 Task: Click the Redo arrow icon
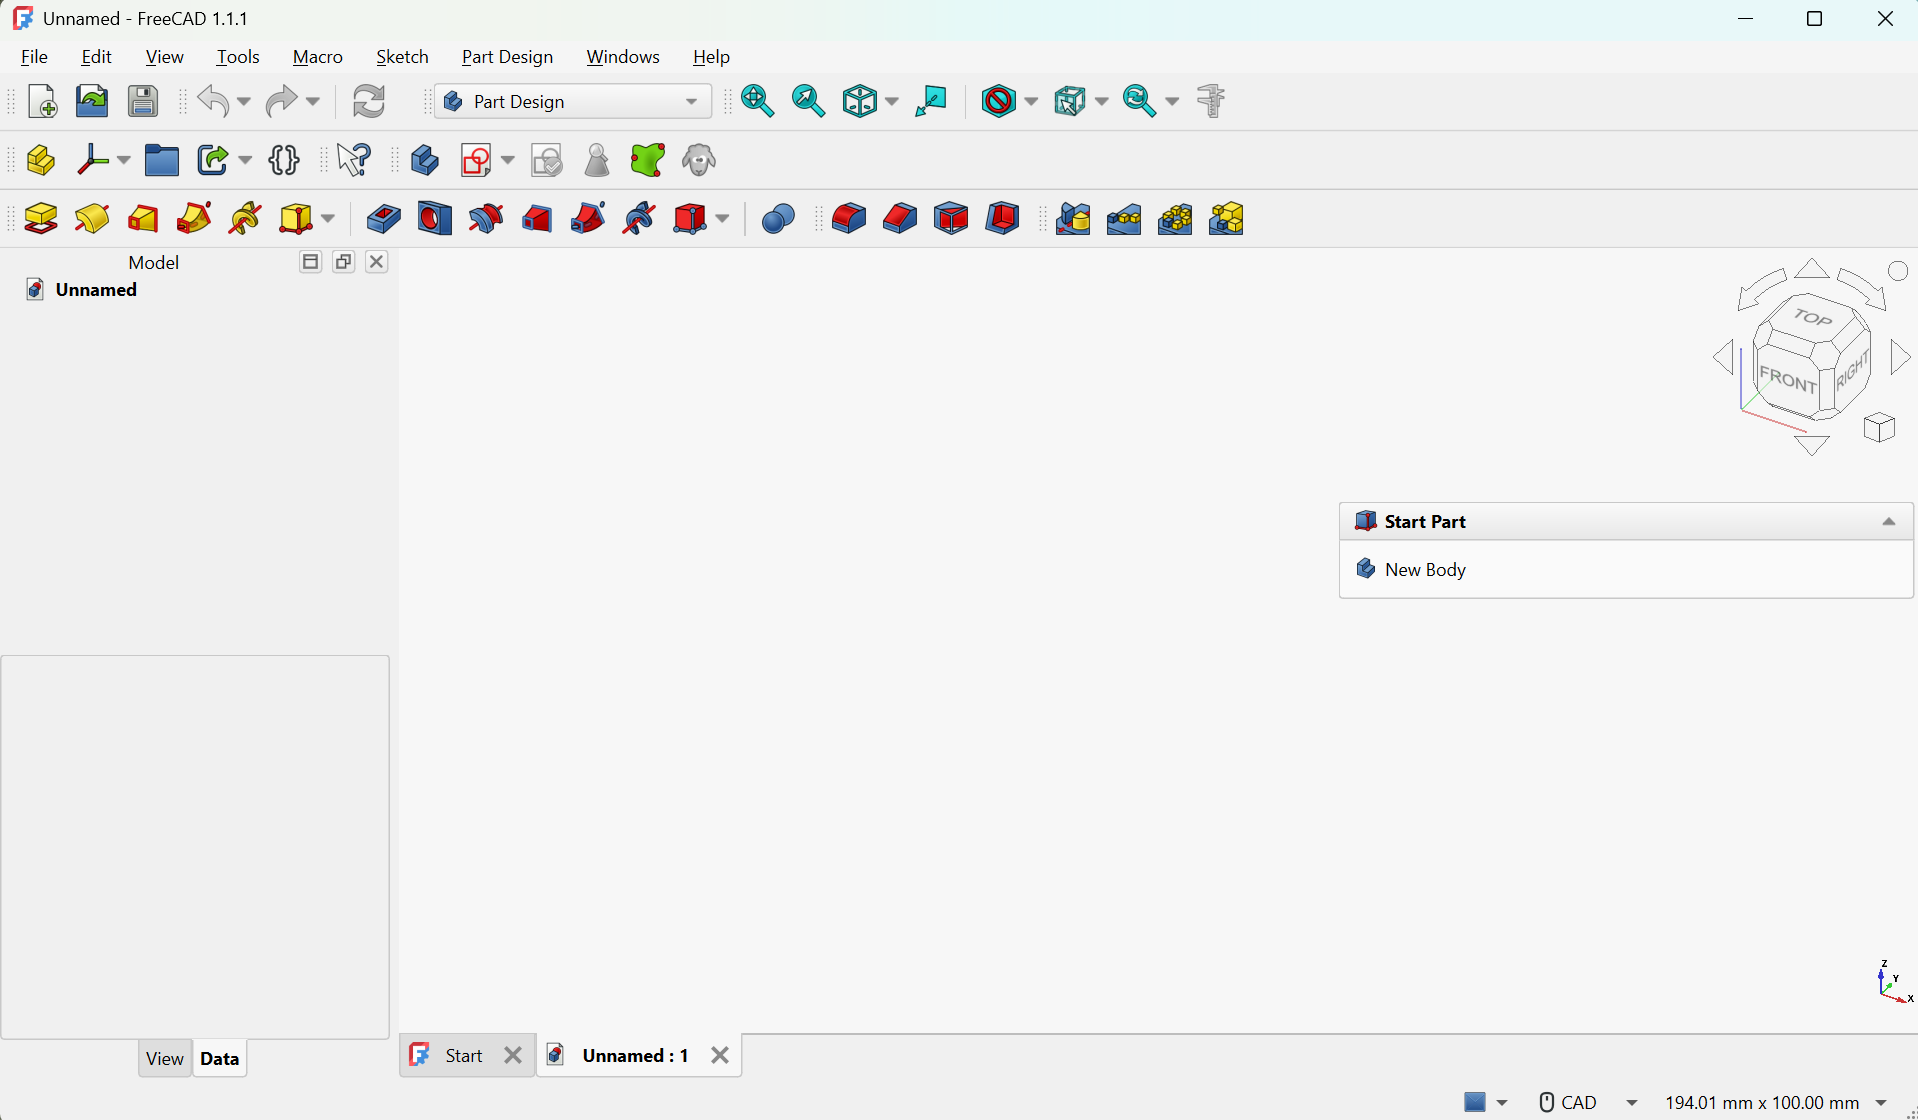(x=281, y=101)
